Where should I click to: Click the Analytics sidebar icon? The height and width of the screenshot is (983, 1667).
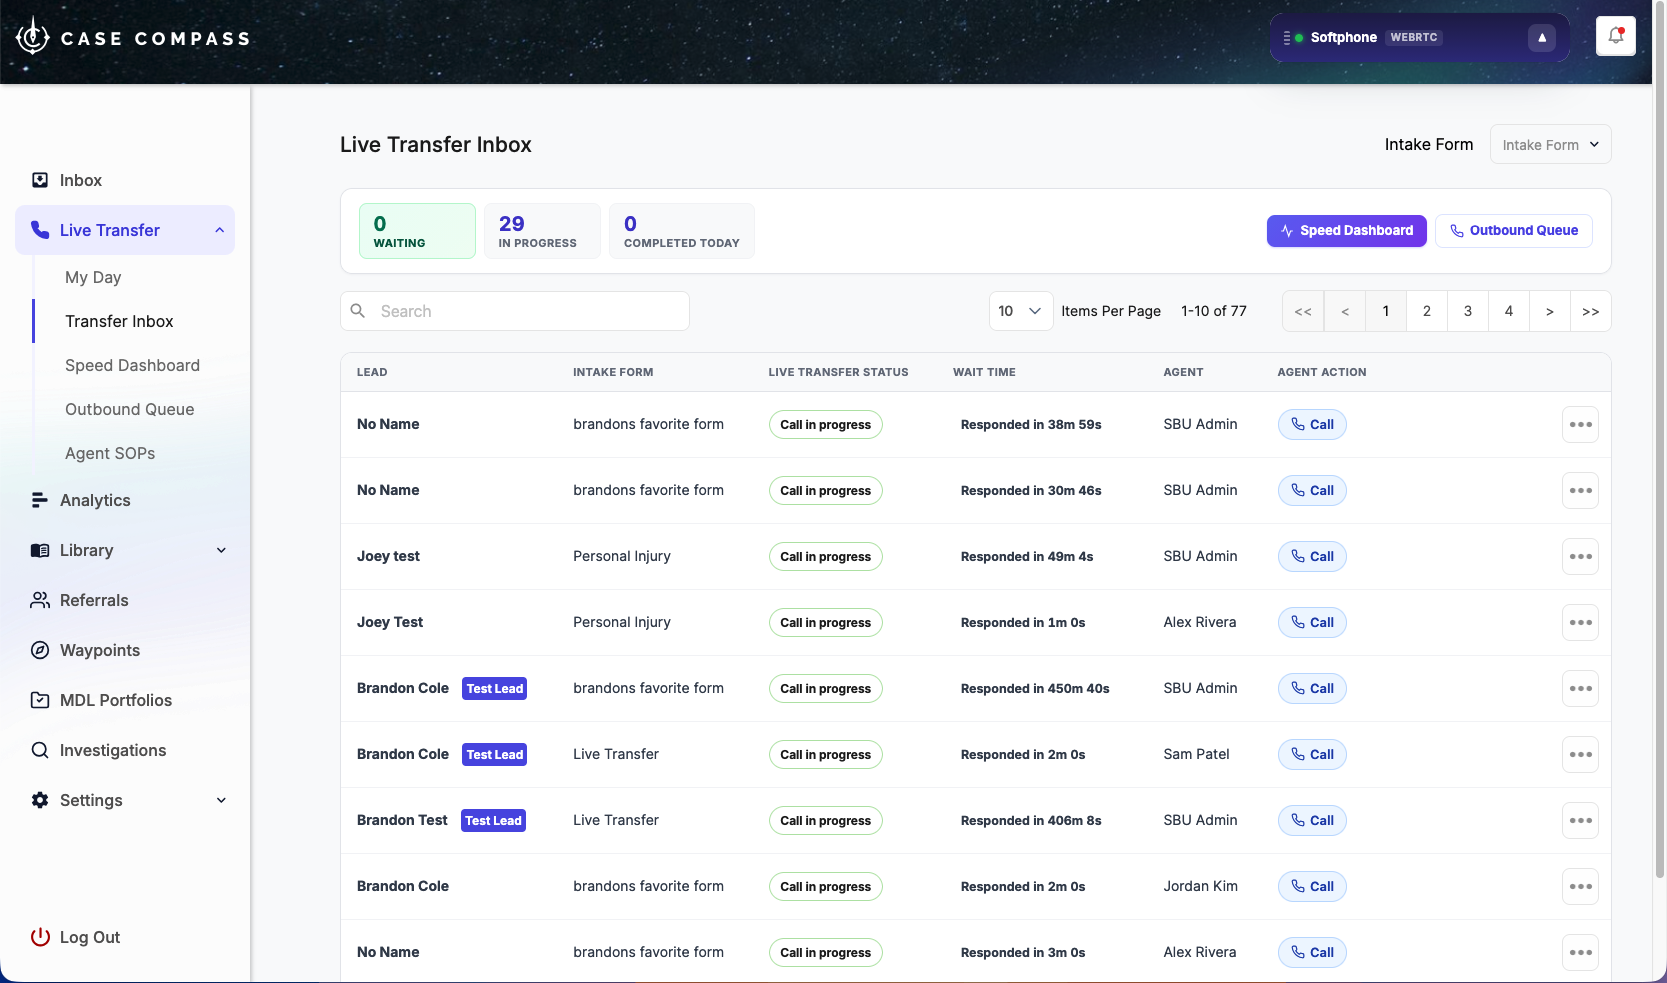(40, 500)
